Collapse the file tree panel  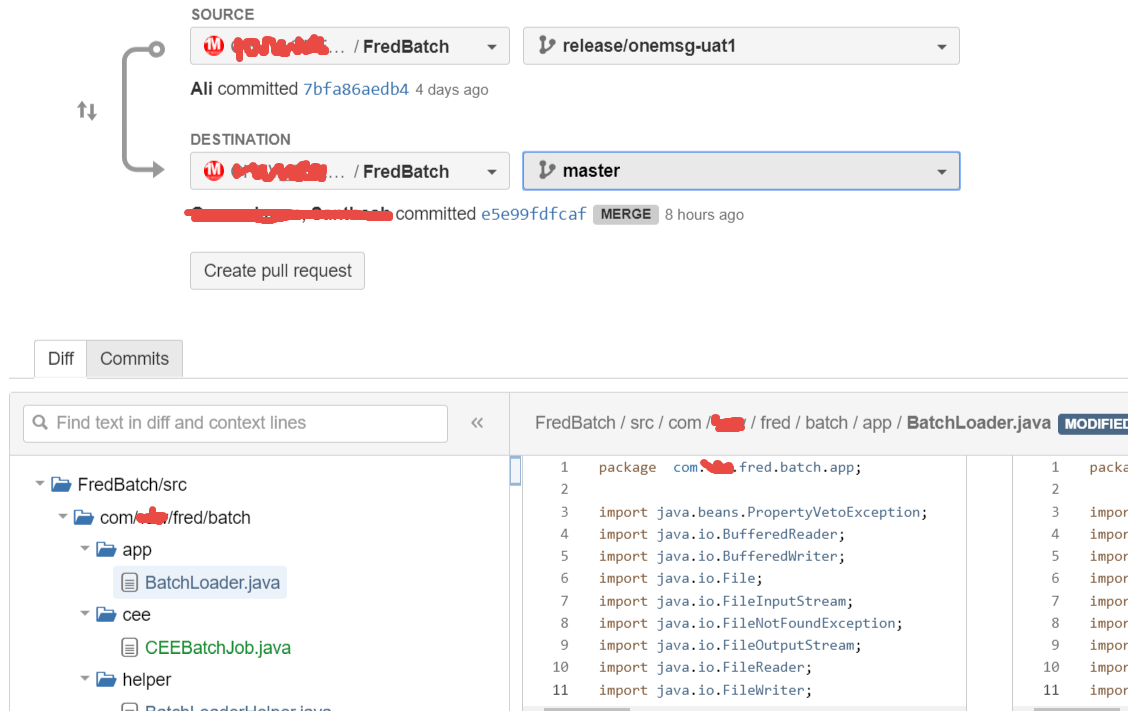point(477,423)
